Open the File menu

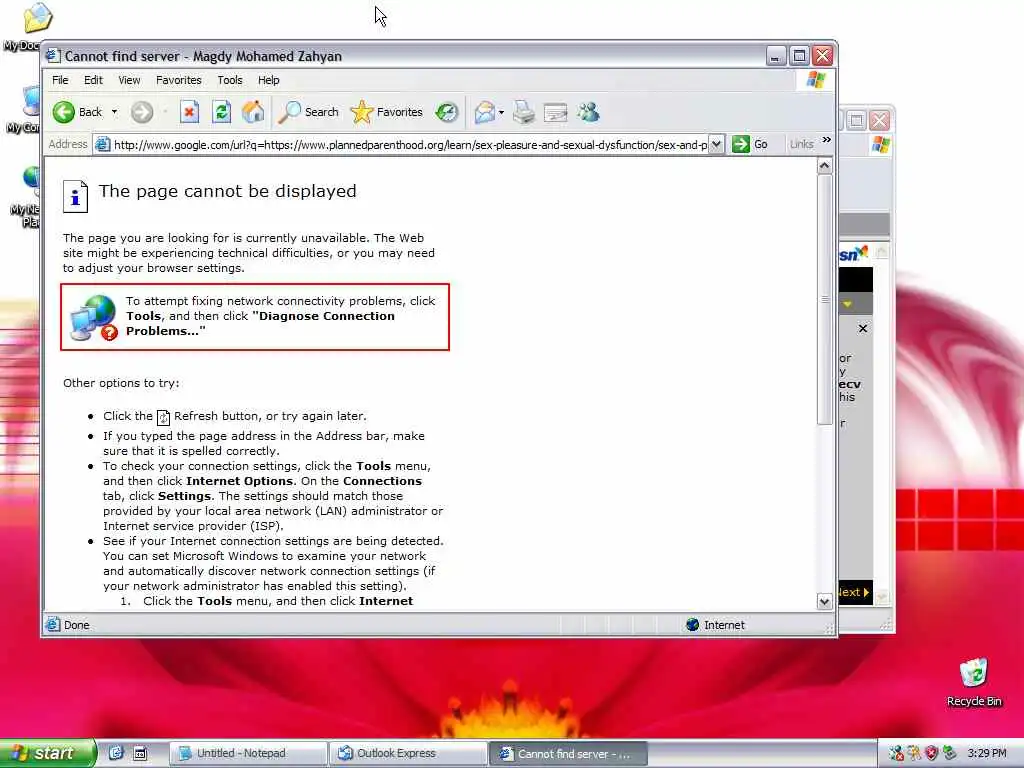pos(60,80)
